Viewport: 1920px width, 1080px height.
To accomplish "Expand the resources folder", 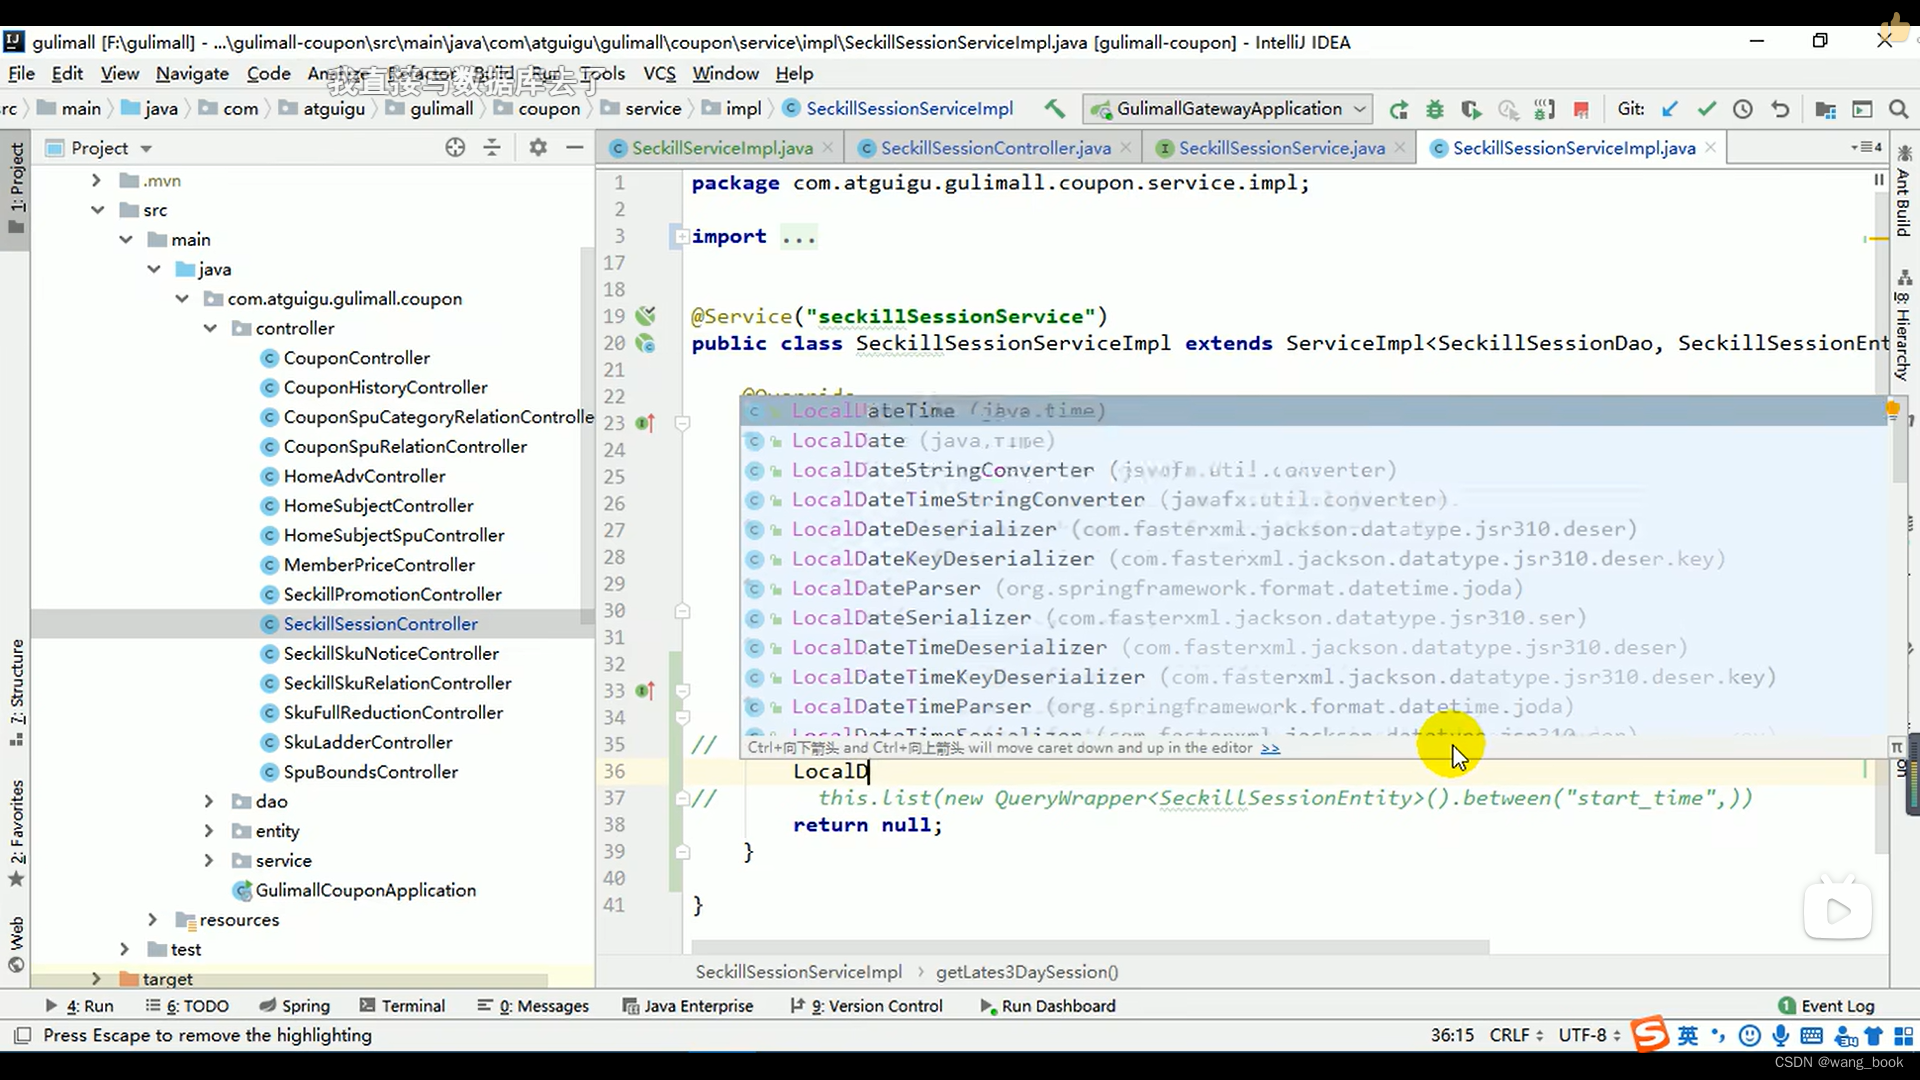I will pyautogui.click(x=153, y=920).
